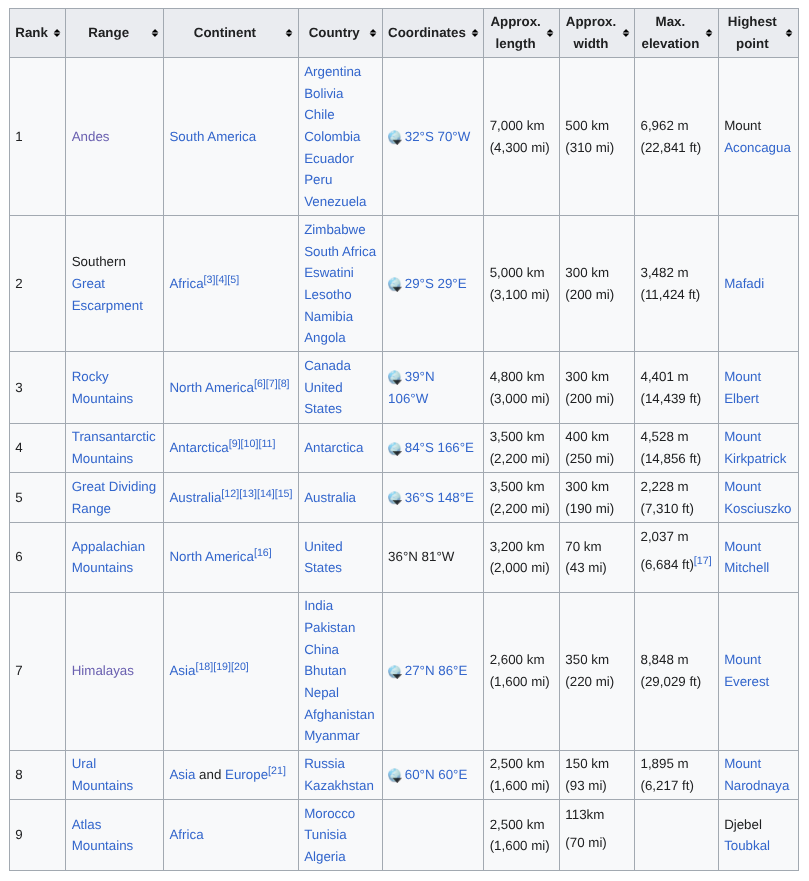Open Mount Narodnaya link
This screenshot has width=809, height=881.
tap(757, 775)
